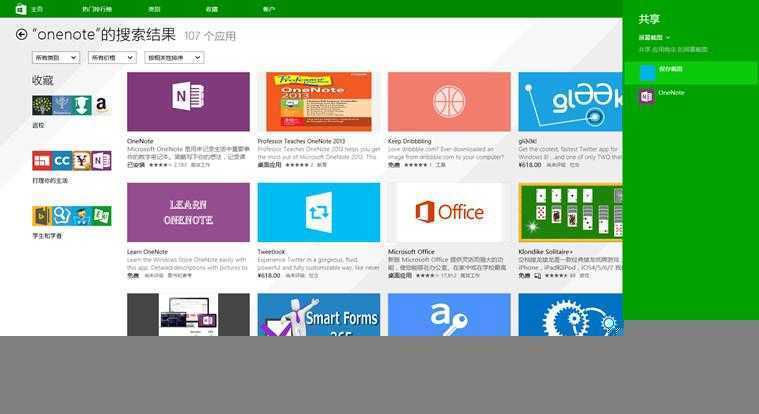Open the blue gleek Twitter app tile
Viewport: 759px width, 414px height.
tap(570, 102)
